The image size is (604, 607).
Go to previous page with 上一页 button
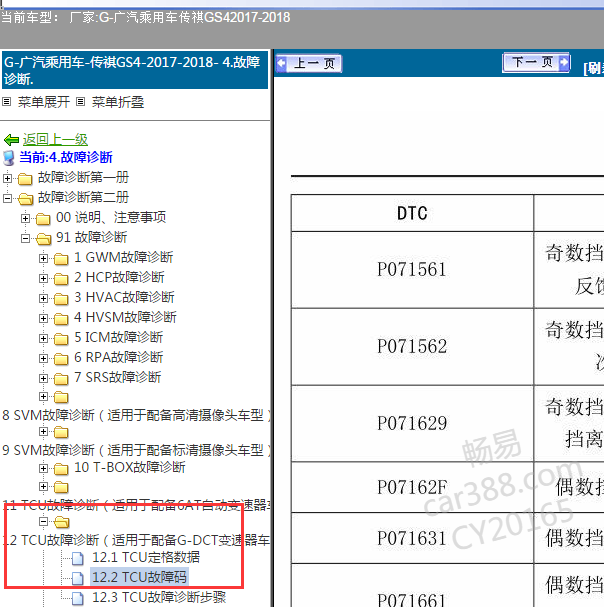click(309, 63)
